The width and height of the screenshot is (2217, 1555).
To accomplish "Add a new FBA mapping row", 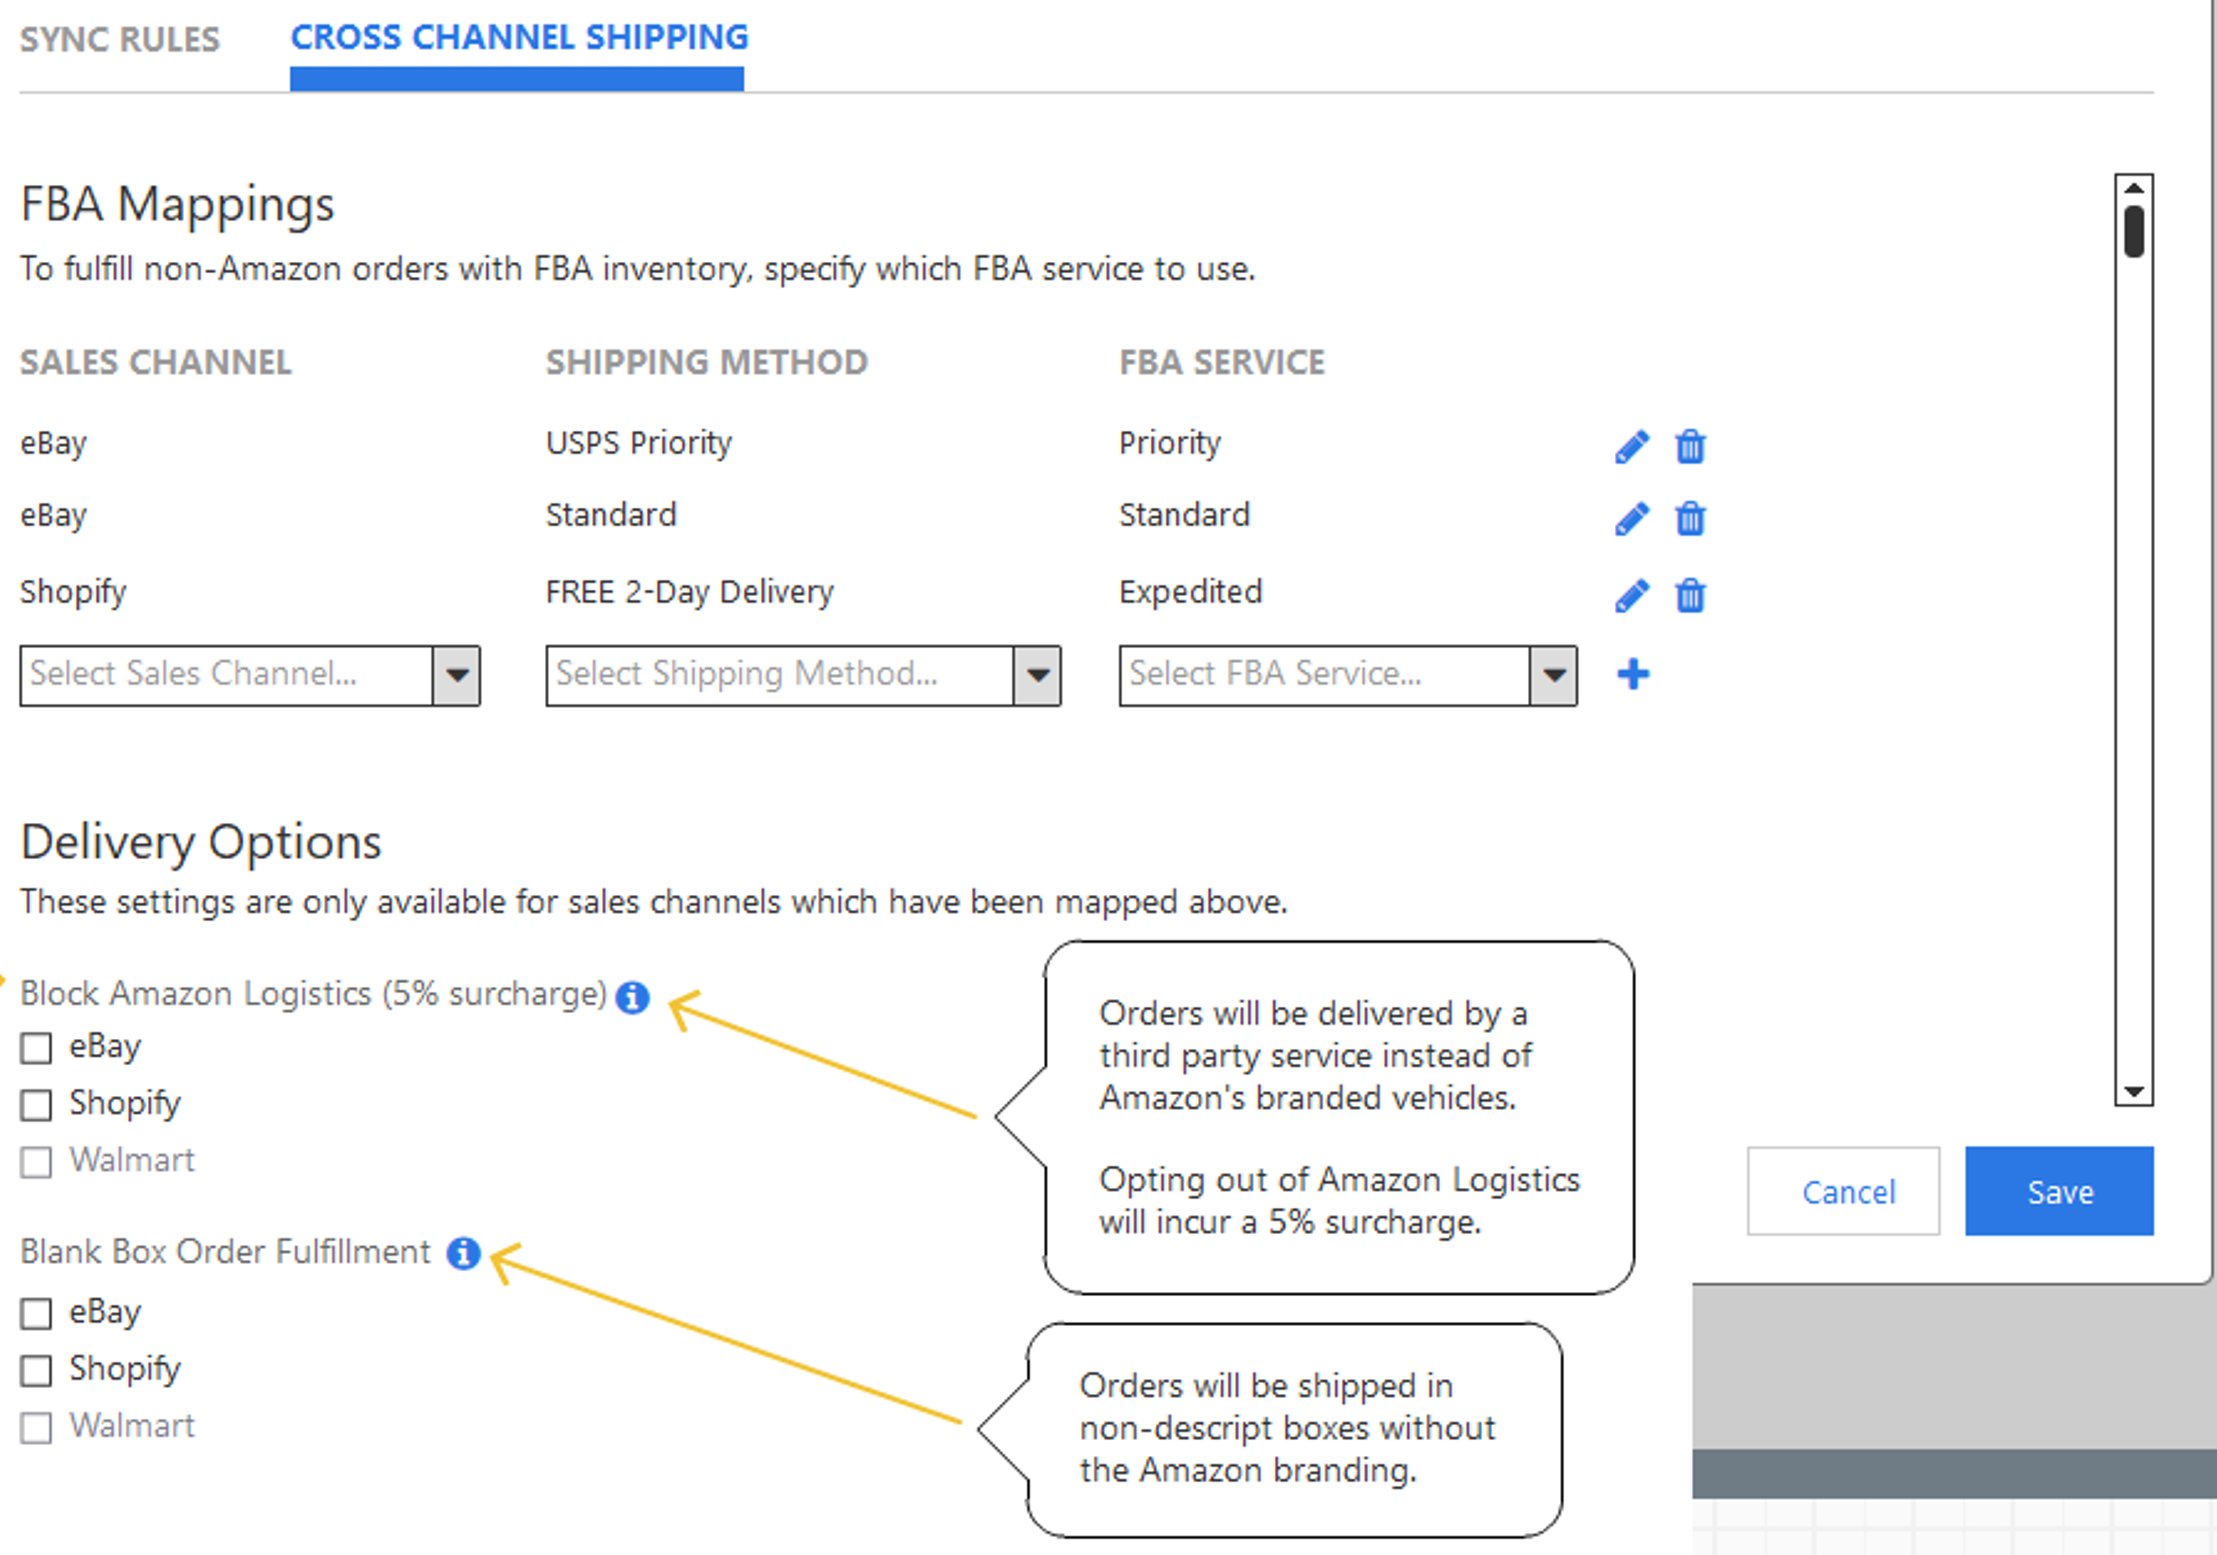I will point(1634,675).
